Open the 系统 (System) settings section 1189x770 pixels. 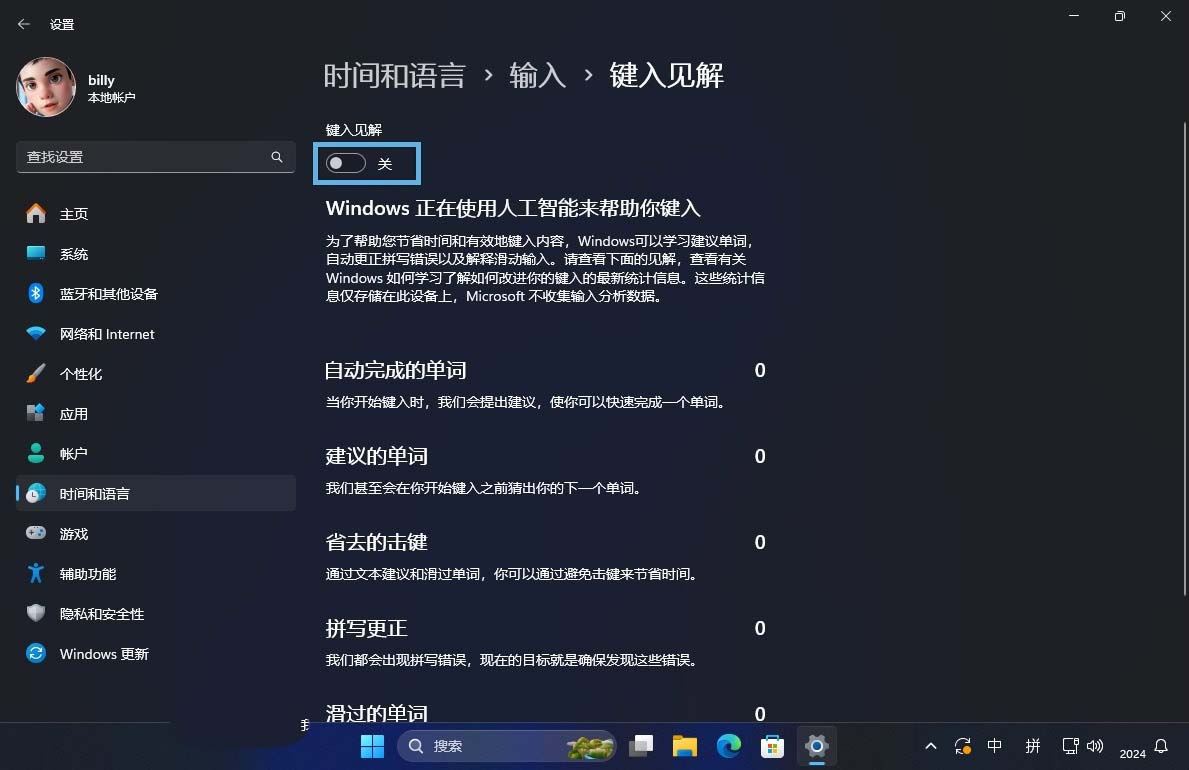(x=74, y=253)
